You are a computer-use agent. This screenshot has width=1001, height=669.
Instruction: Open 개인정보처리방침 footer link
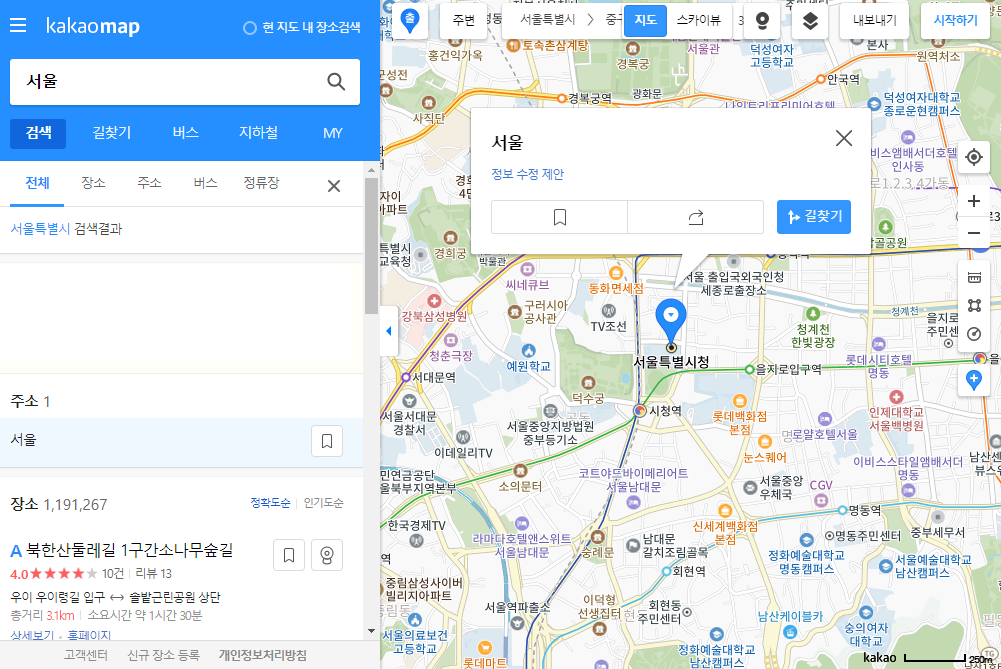click(262, 655)
